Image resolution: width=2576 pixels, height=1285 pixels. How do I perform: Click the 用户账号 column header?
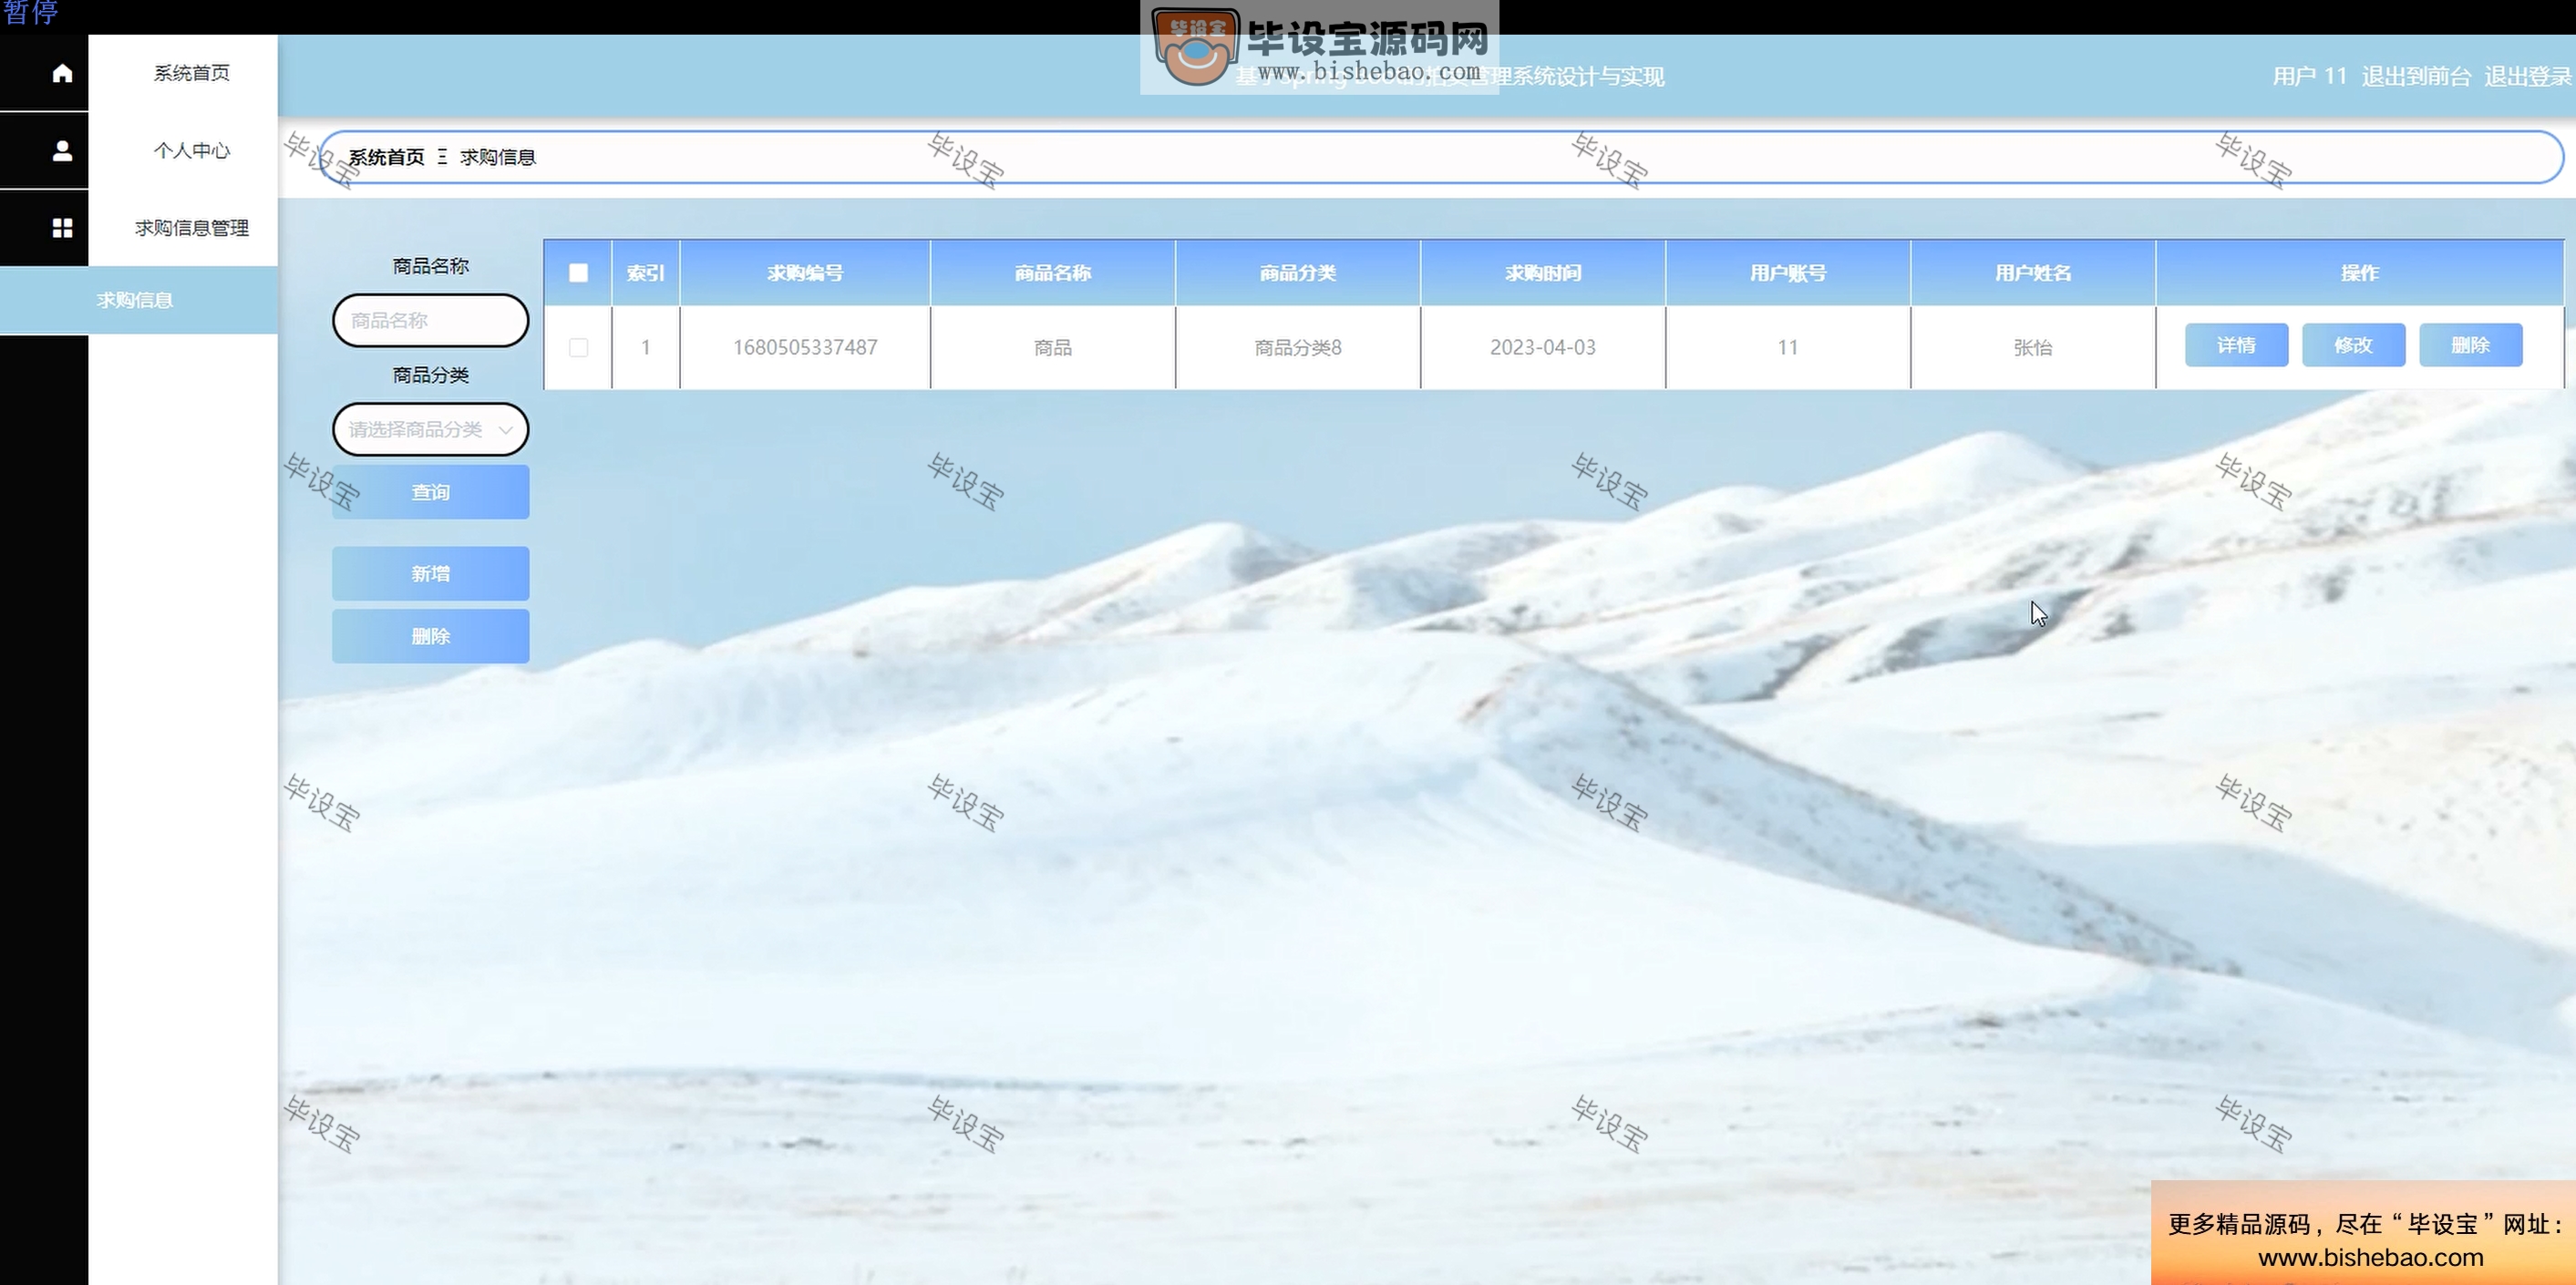tap(1788, 272)
